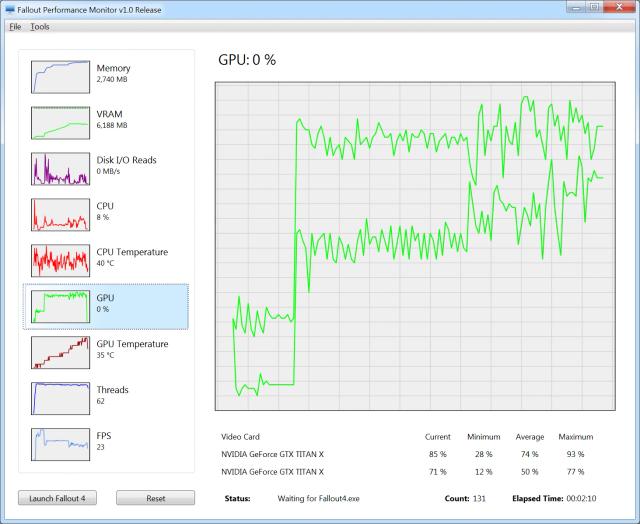Click the Reset button

(156, 498)
